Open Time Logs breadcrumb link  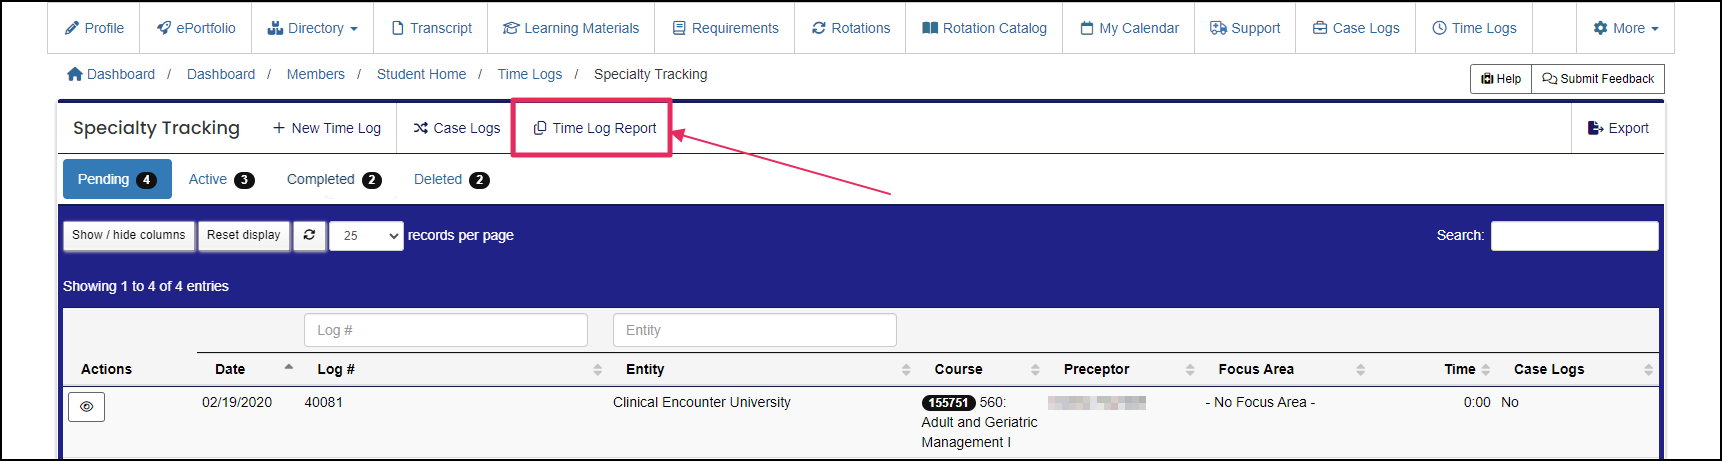(x=529, y=74)
